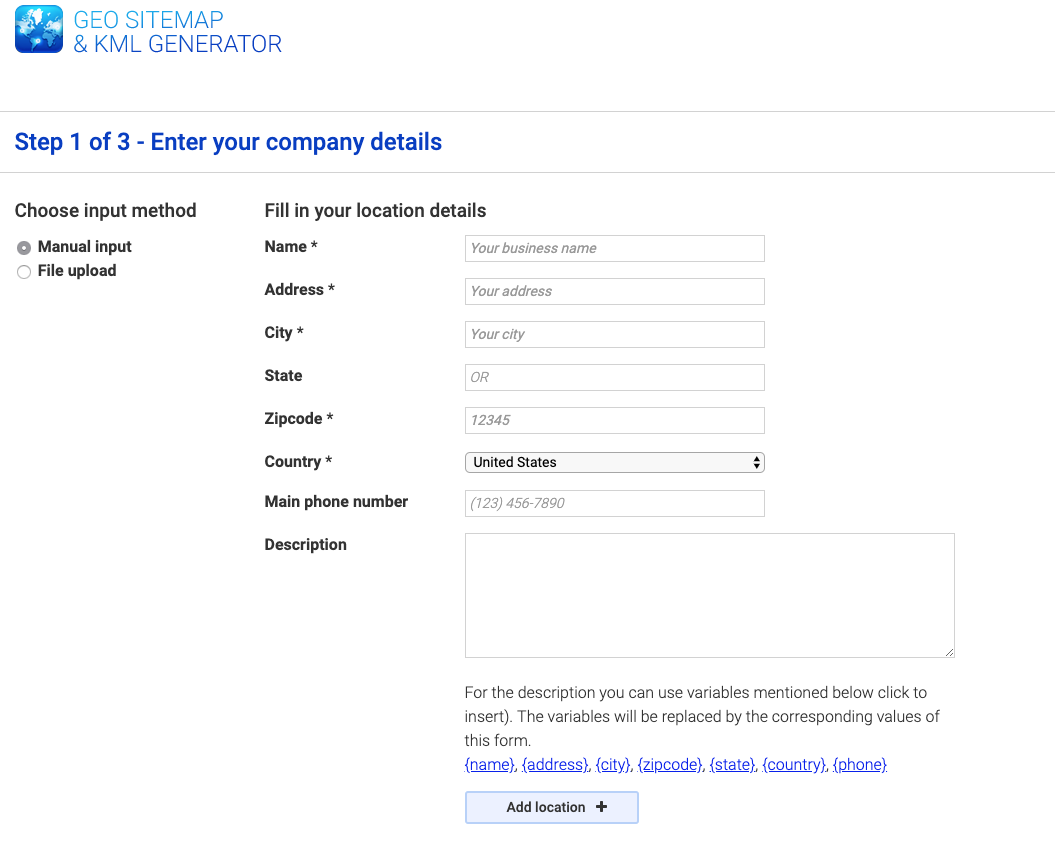This screenshot has width=1055, height=842.
Task: Insert the {name} variable
Action: (489, 765)
